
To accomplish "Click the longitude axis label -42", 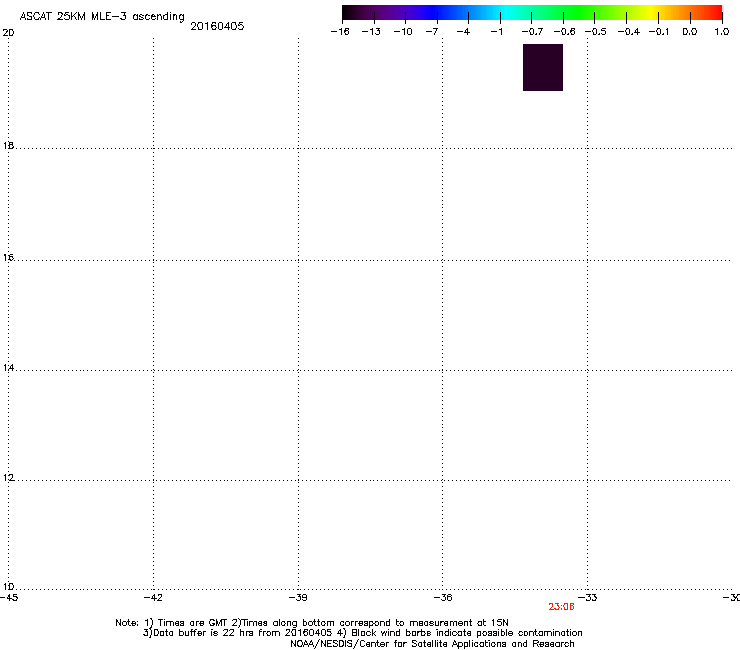I will [153, 598].
